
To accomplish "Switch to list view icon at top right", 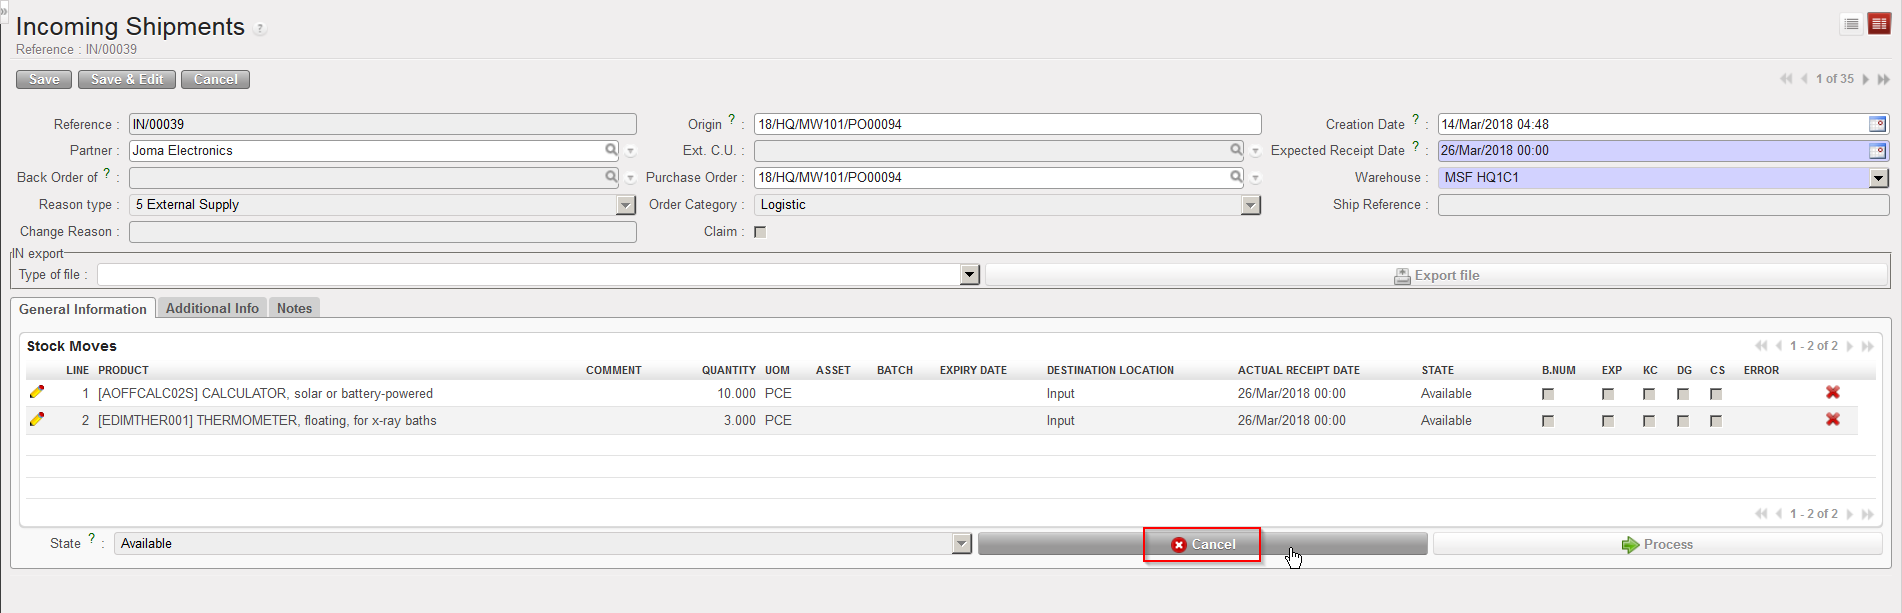I will (x=1851, y=24).
